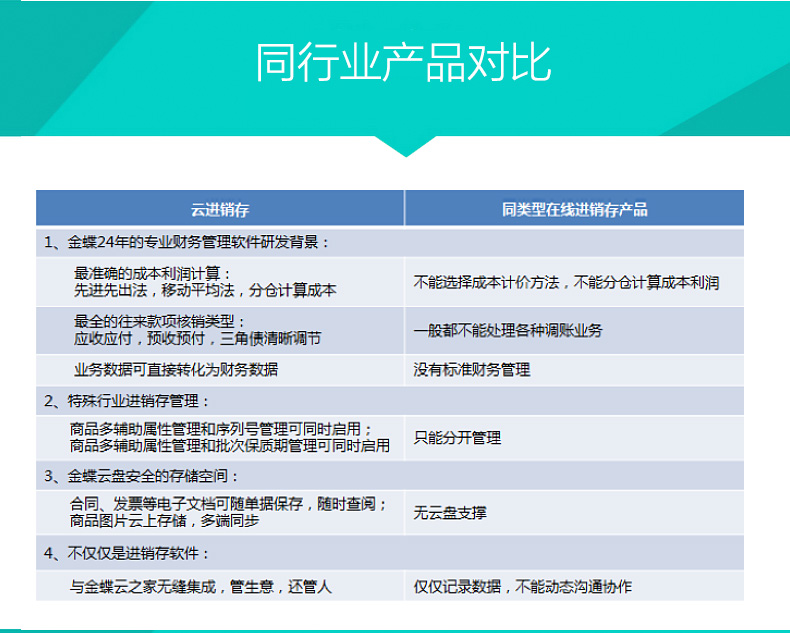Click section 4 不仅仅是进销存软件 row
Viewport: 790px width, 633px height.
pyautogui.click(x=127, y=552)
